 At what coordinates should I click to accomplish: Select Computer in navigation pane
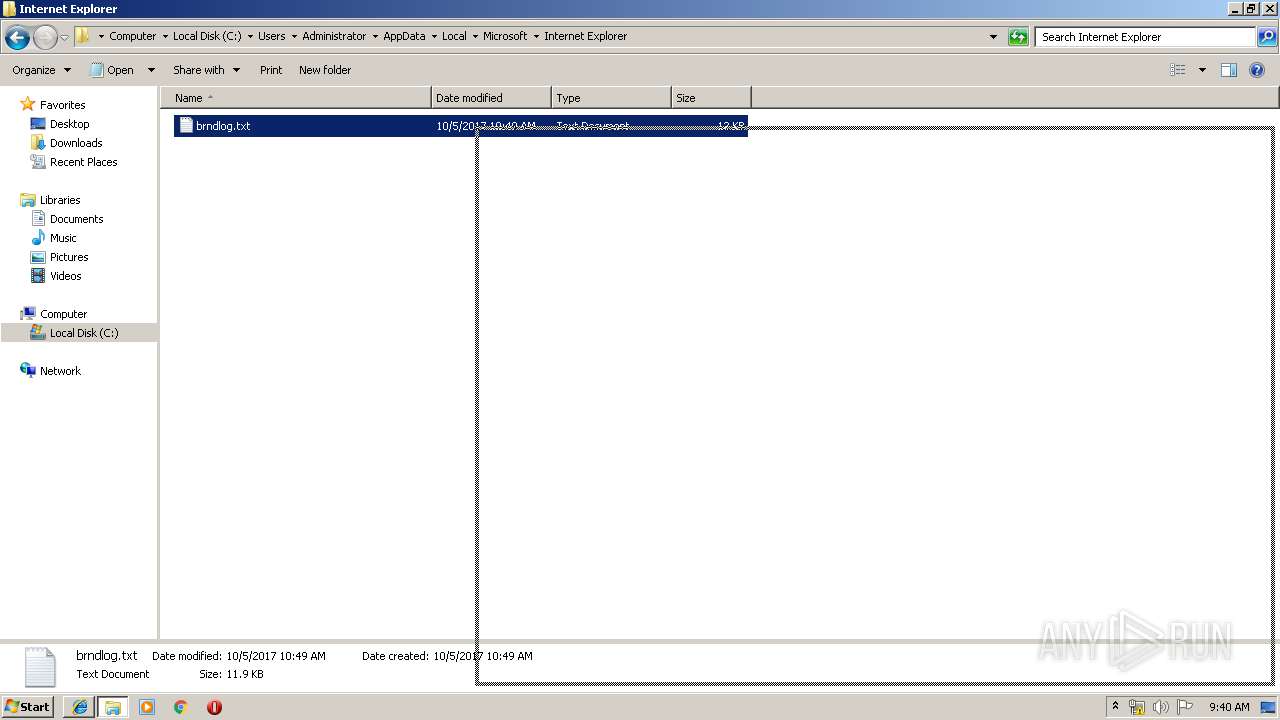click(x=63, y=314)
